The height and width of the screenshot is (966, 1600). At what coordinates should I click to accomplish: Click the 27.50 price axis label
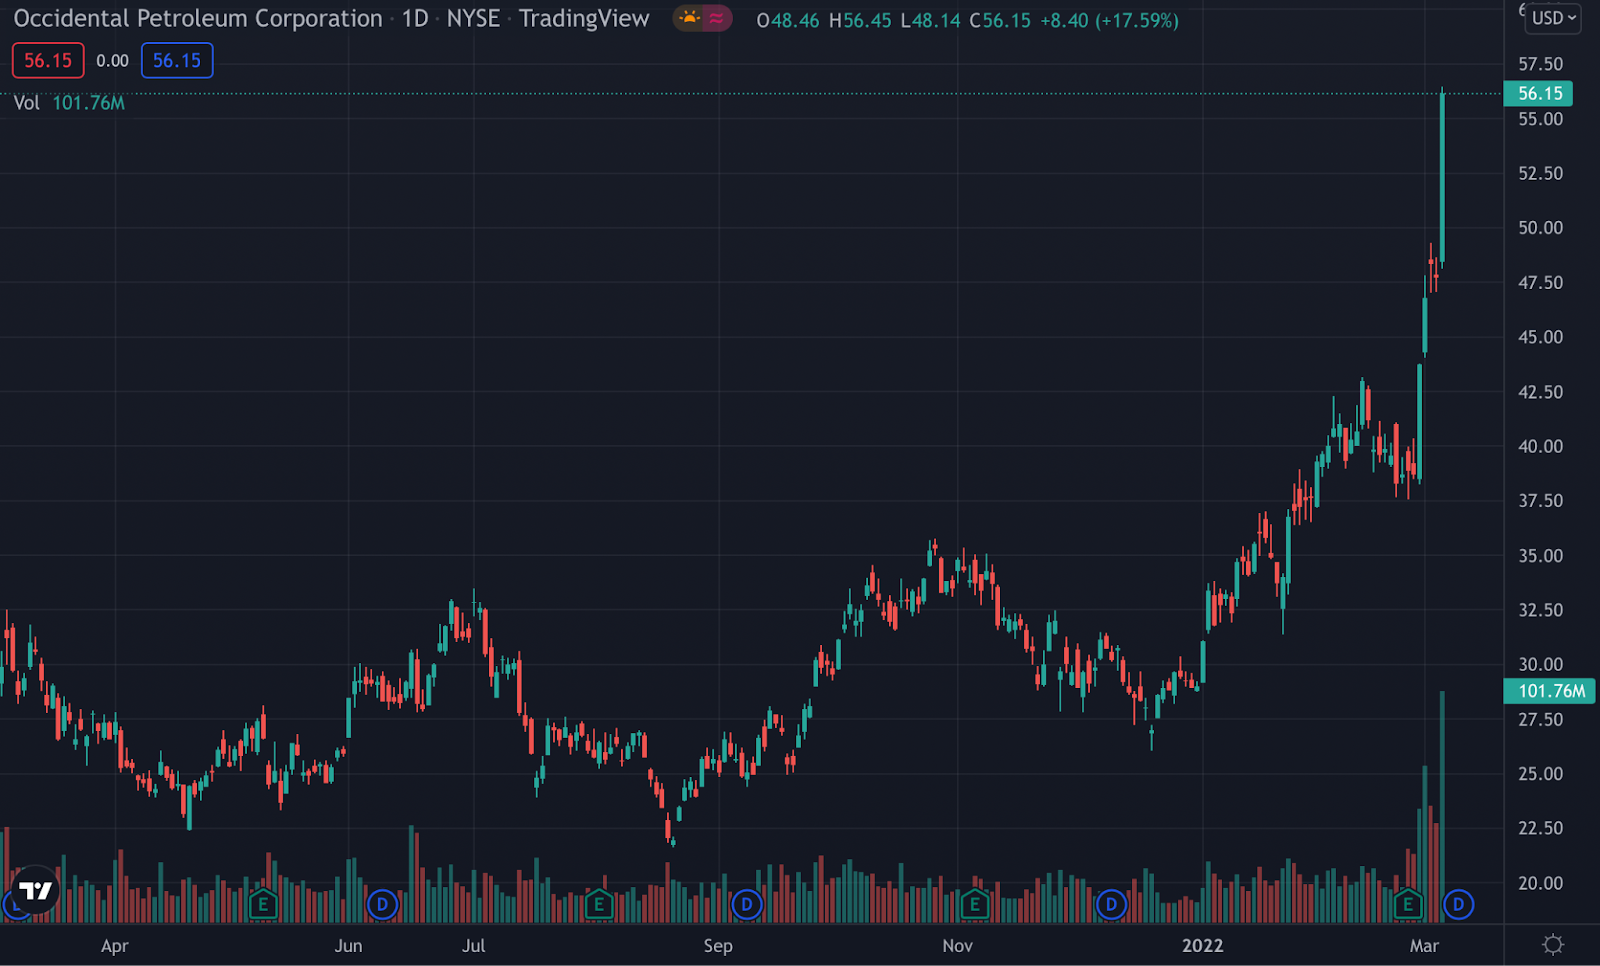(1540, 719)
